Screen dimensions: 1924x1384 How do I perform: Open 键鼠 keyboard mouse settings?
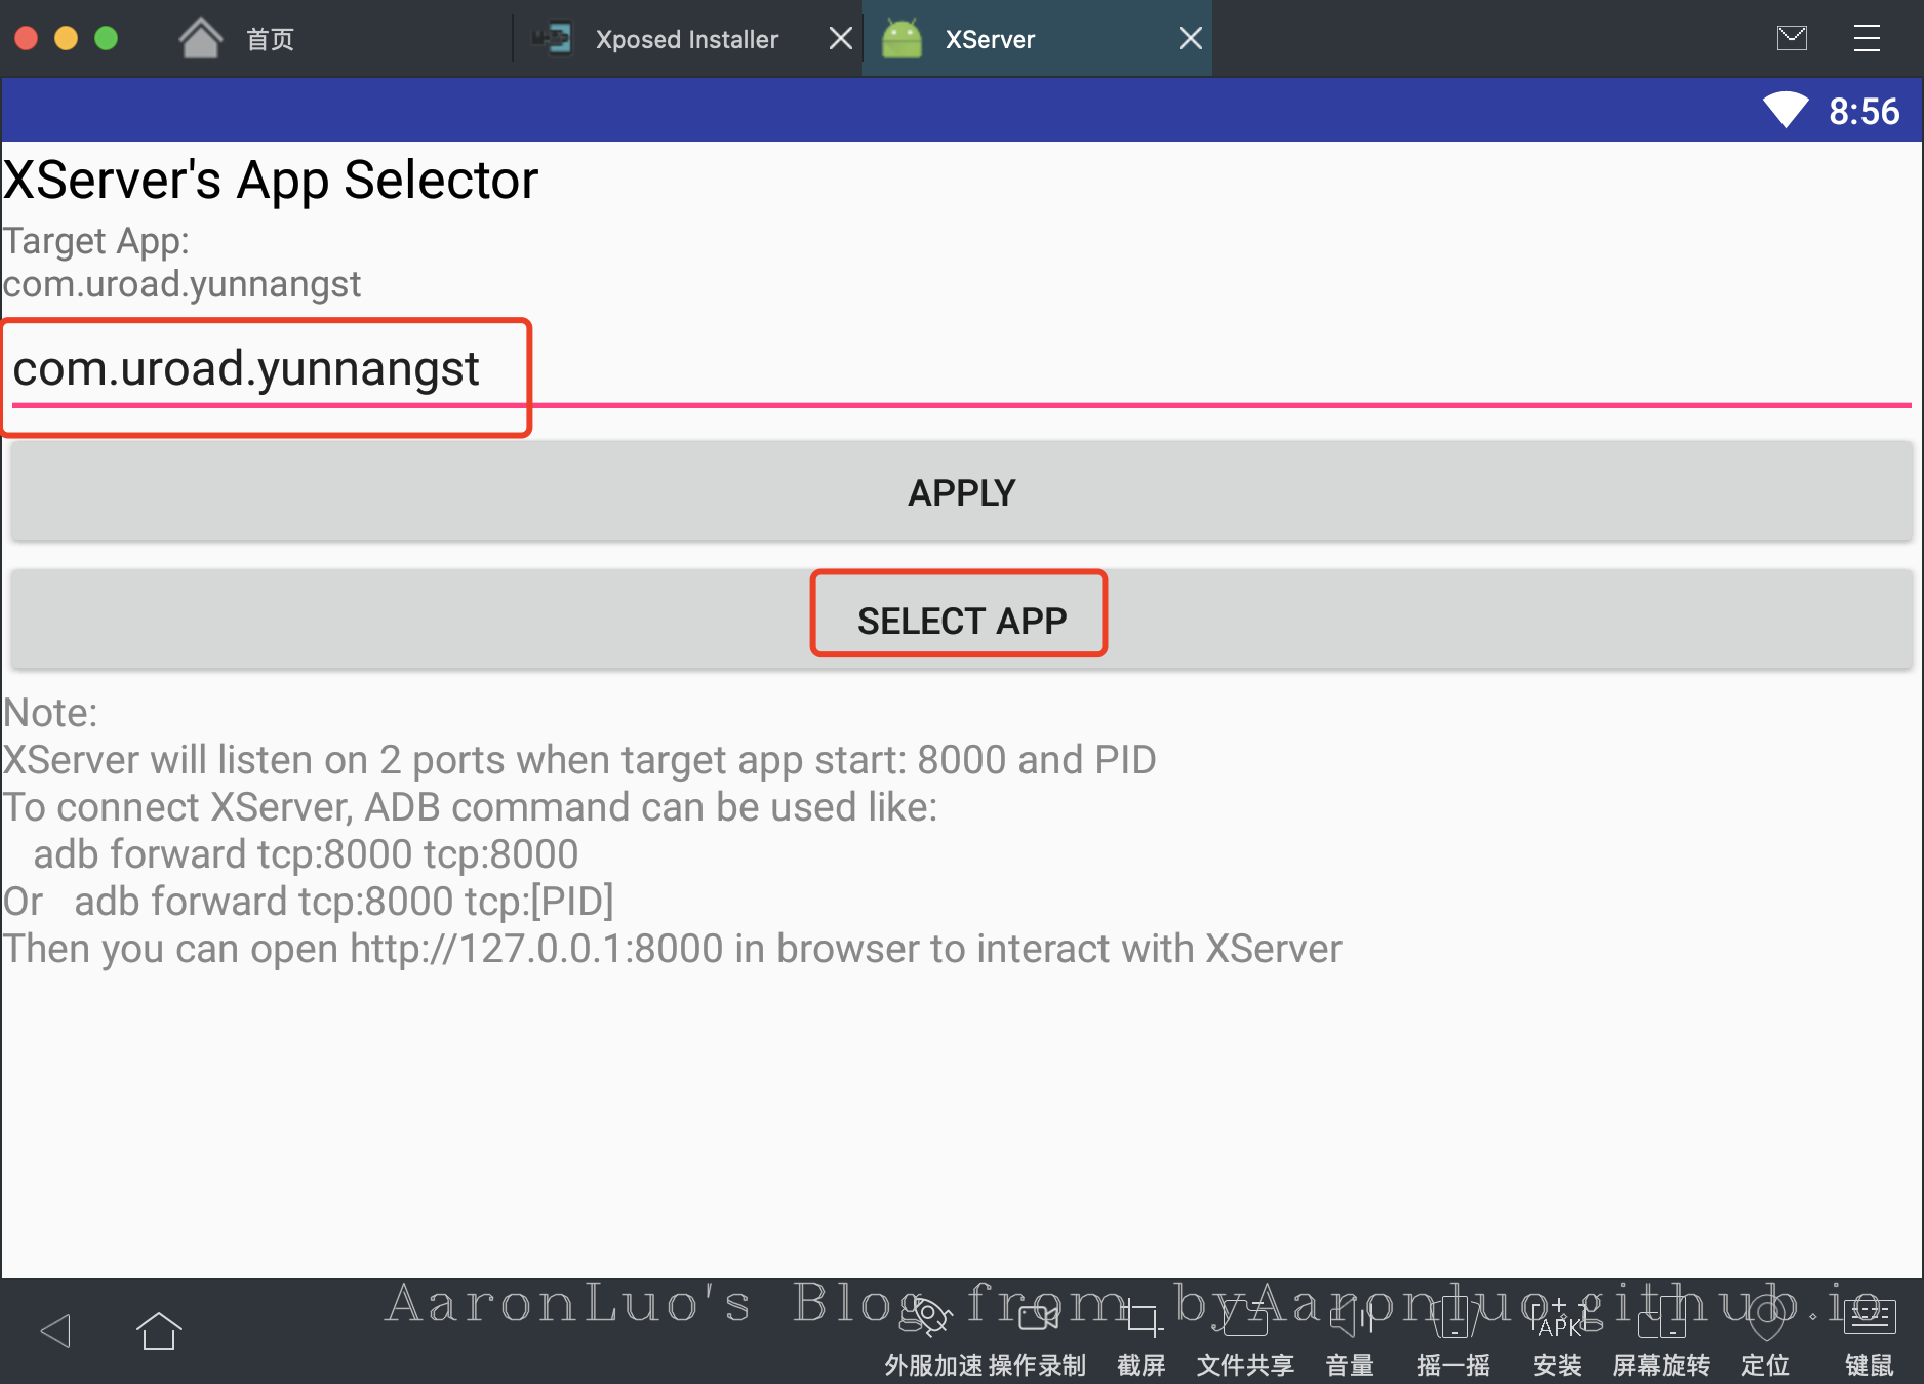pyautogui.click(x=1868, y=1318)
